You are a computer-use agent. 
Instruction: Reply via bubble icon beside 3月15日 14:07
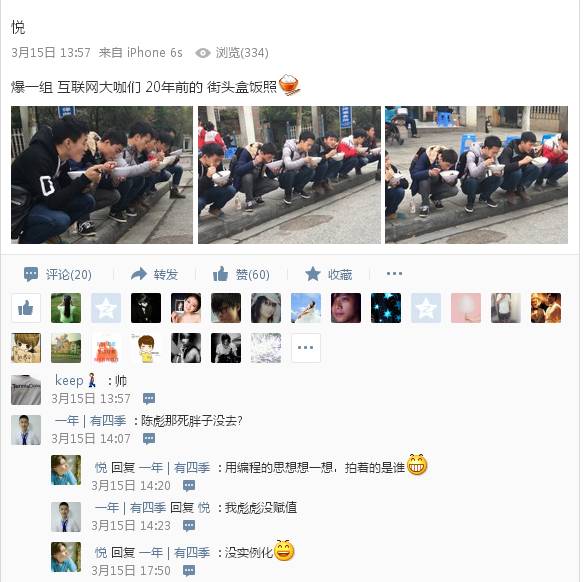[x=149, y=438]
